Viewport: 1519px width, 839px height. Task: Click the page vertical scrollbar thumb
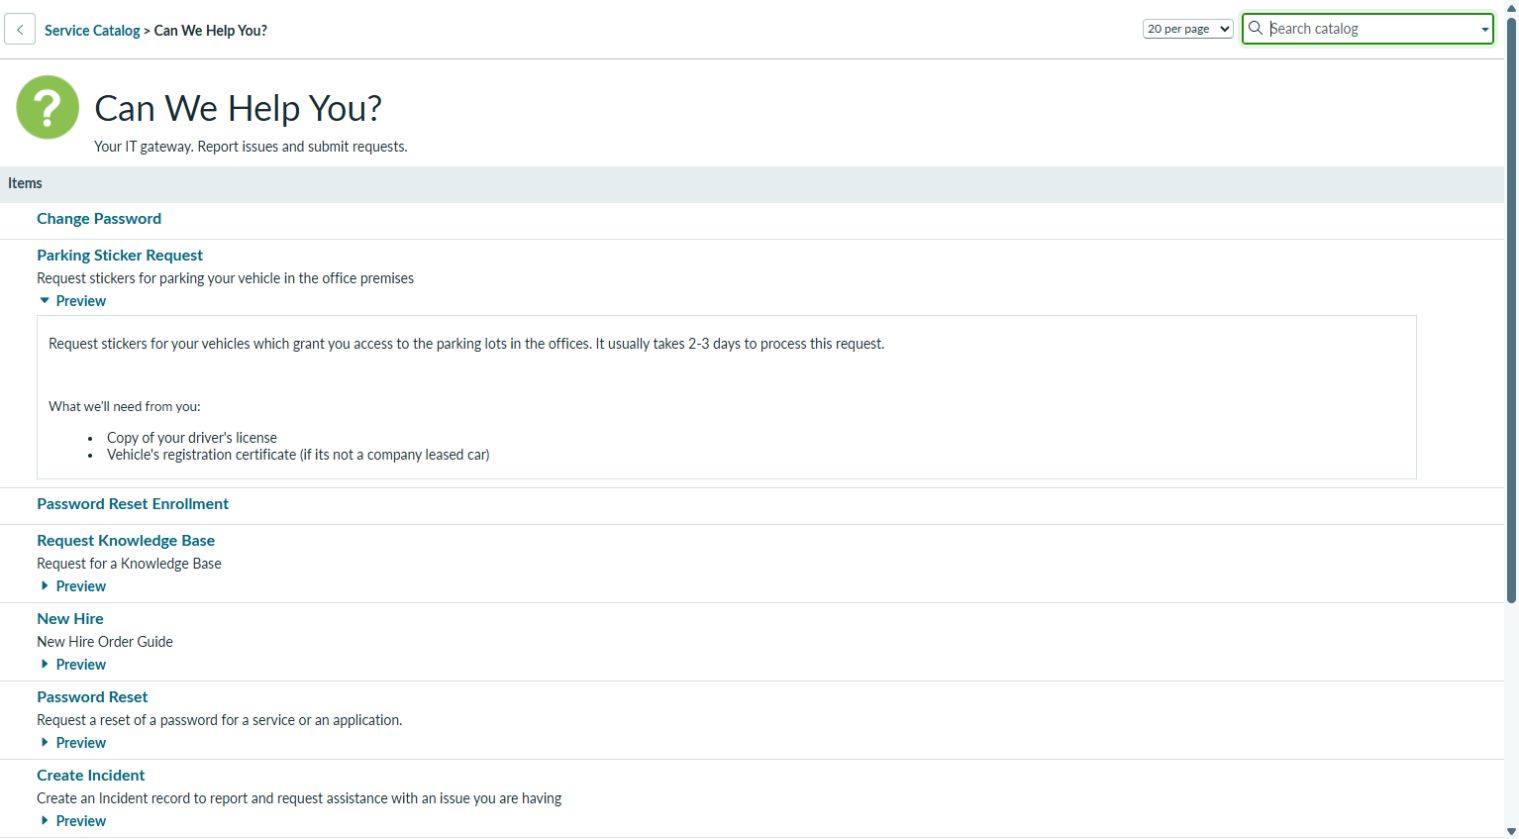(1511, 309)
